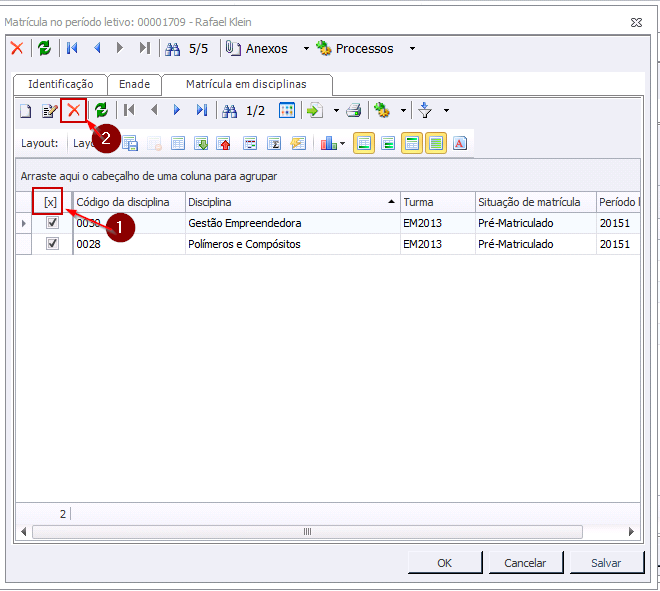
Task: Click the edit record pencil icon
Action: tap(49, 111)
